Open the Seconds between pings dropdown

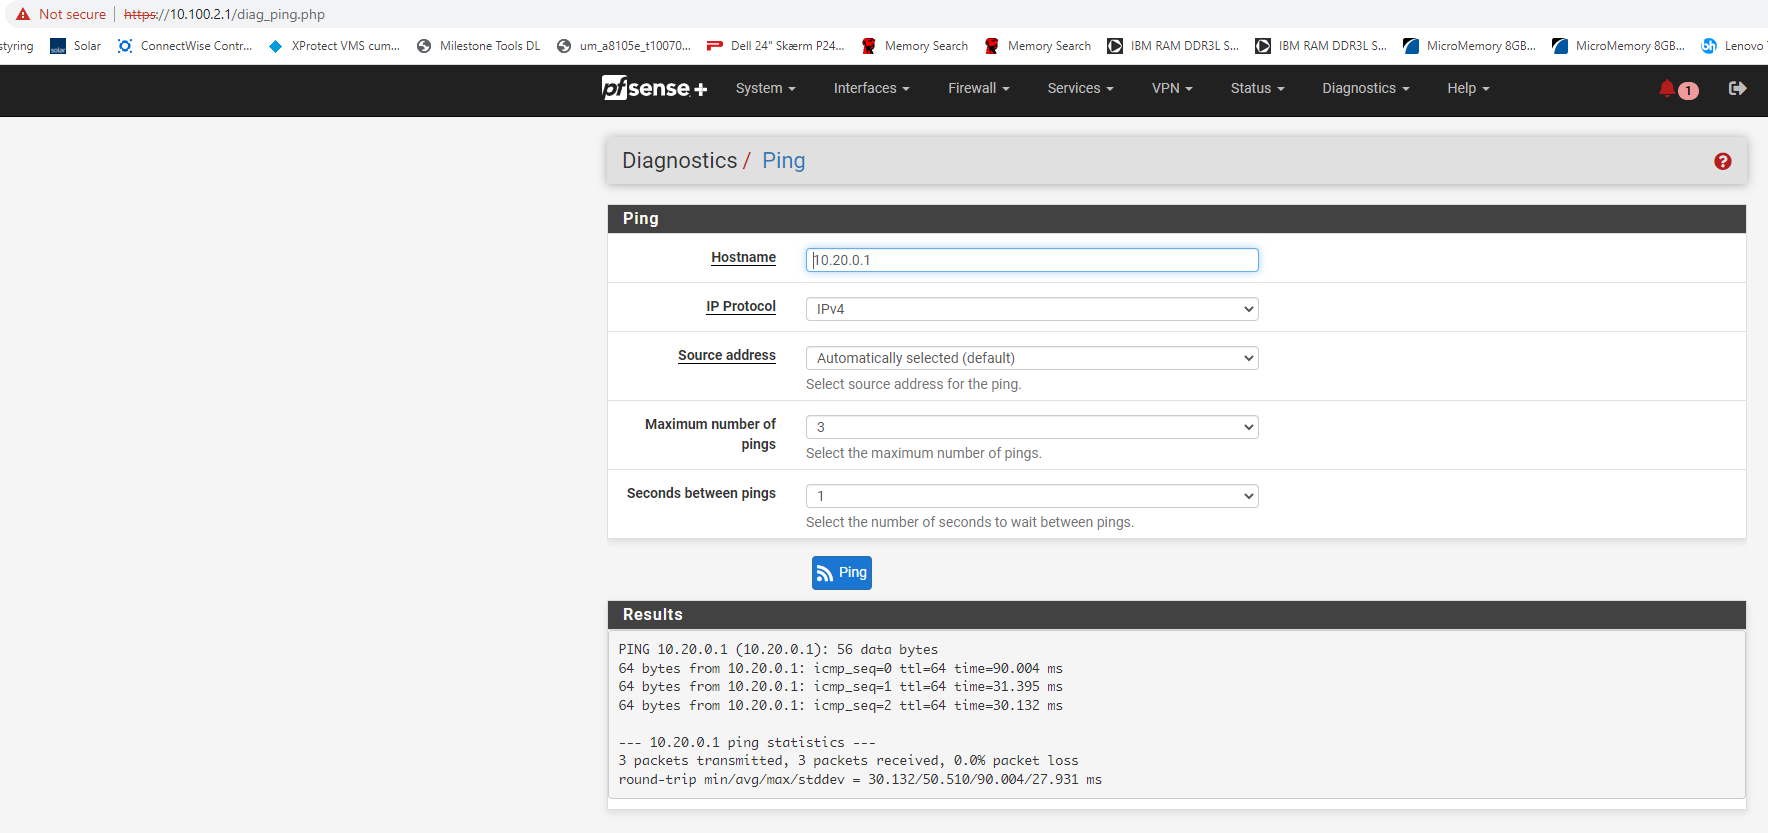click(x=1031, y=496)
